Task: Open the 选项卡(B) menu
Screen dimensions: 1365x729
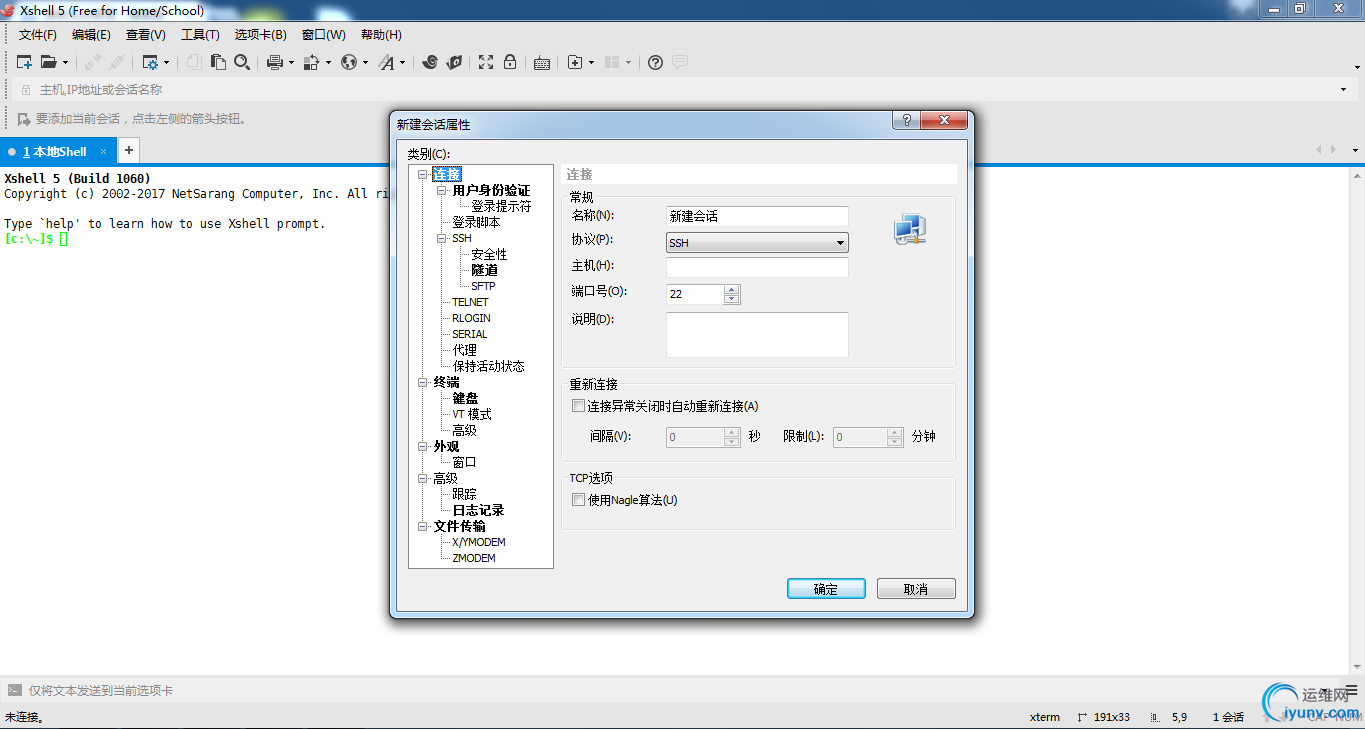Action: click(x=260, y=35)
